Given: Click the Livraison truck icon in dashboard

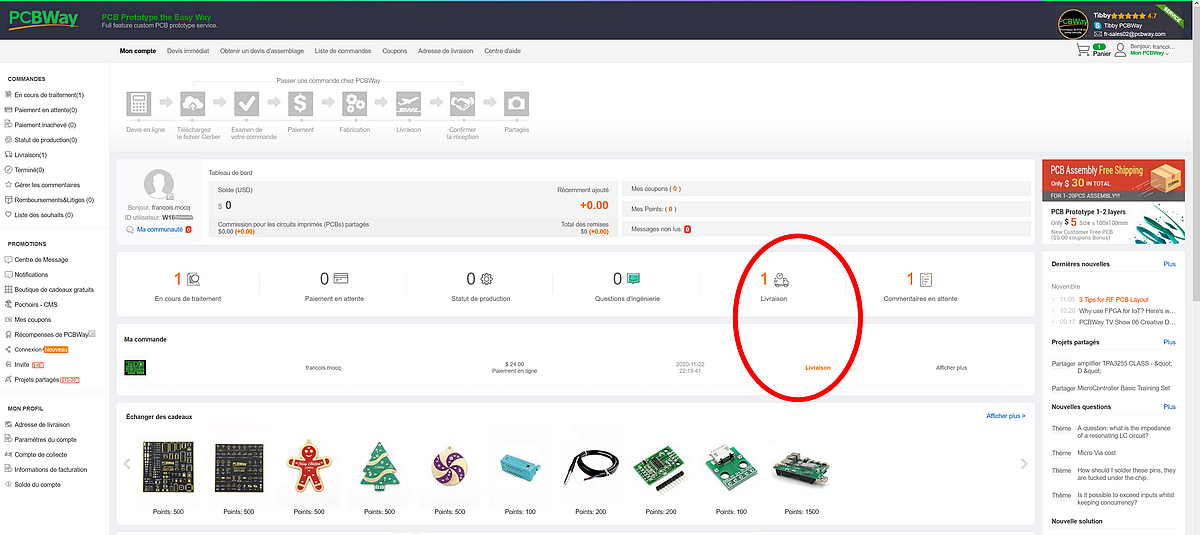Looking at the screenshot, I should (780, 280).
